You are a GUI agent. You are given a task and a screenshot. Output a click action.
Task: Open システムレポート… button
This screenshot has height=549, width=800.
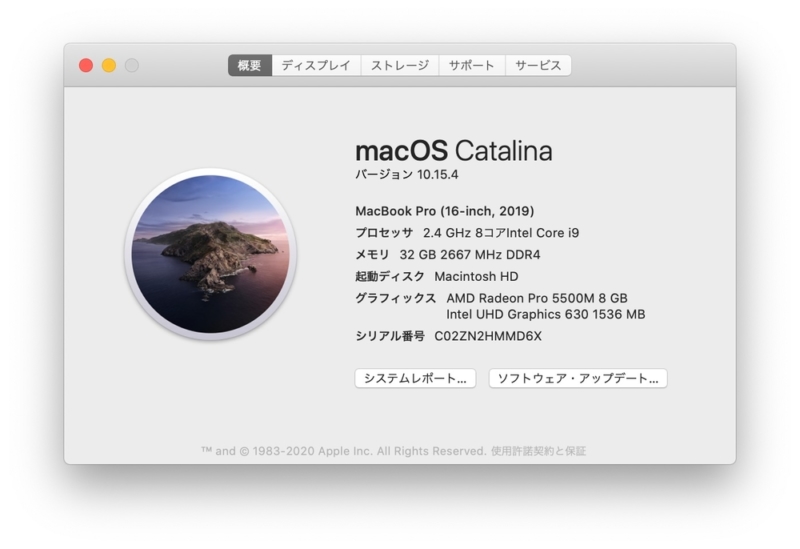click(x=415, y=378)
